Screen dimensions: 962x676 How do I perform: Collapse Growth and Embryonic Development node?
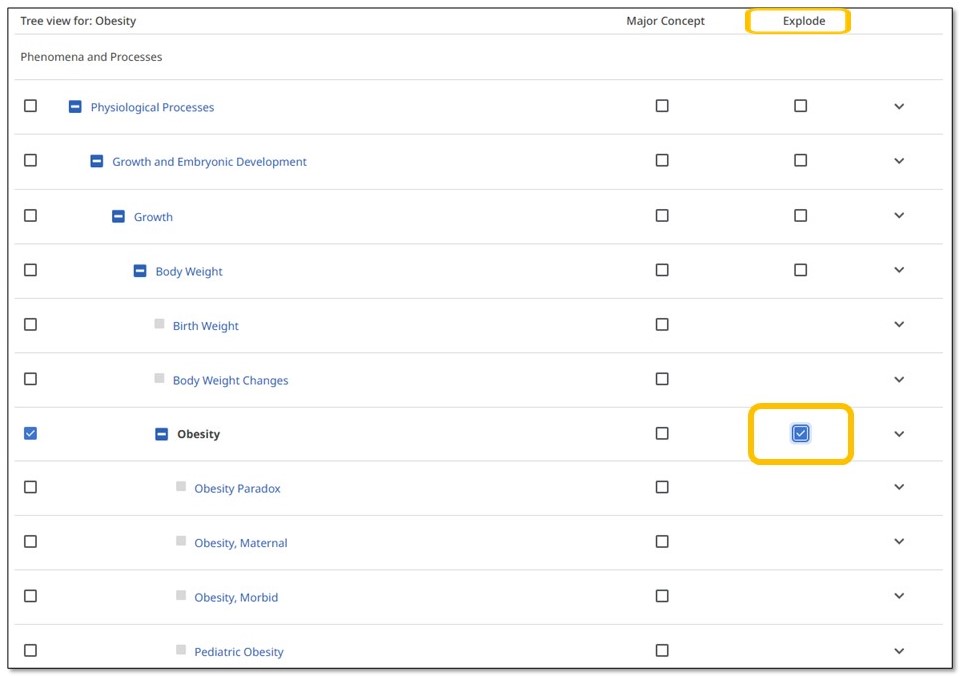pos(97,161)
